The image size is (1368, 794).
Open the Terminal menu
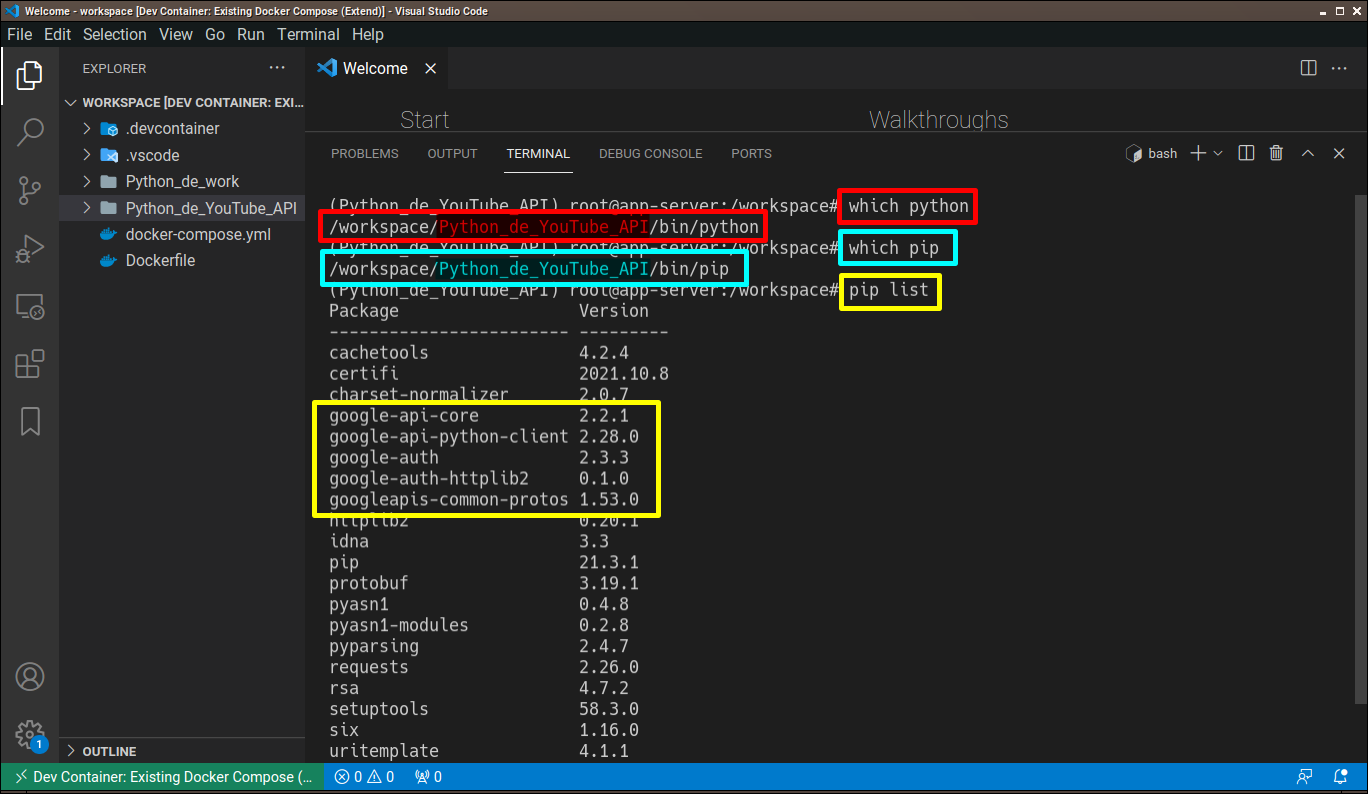pos(308,34)
